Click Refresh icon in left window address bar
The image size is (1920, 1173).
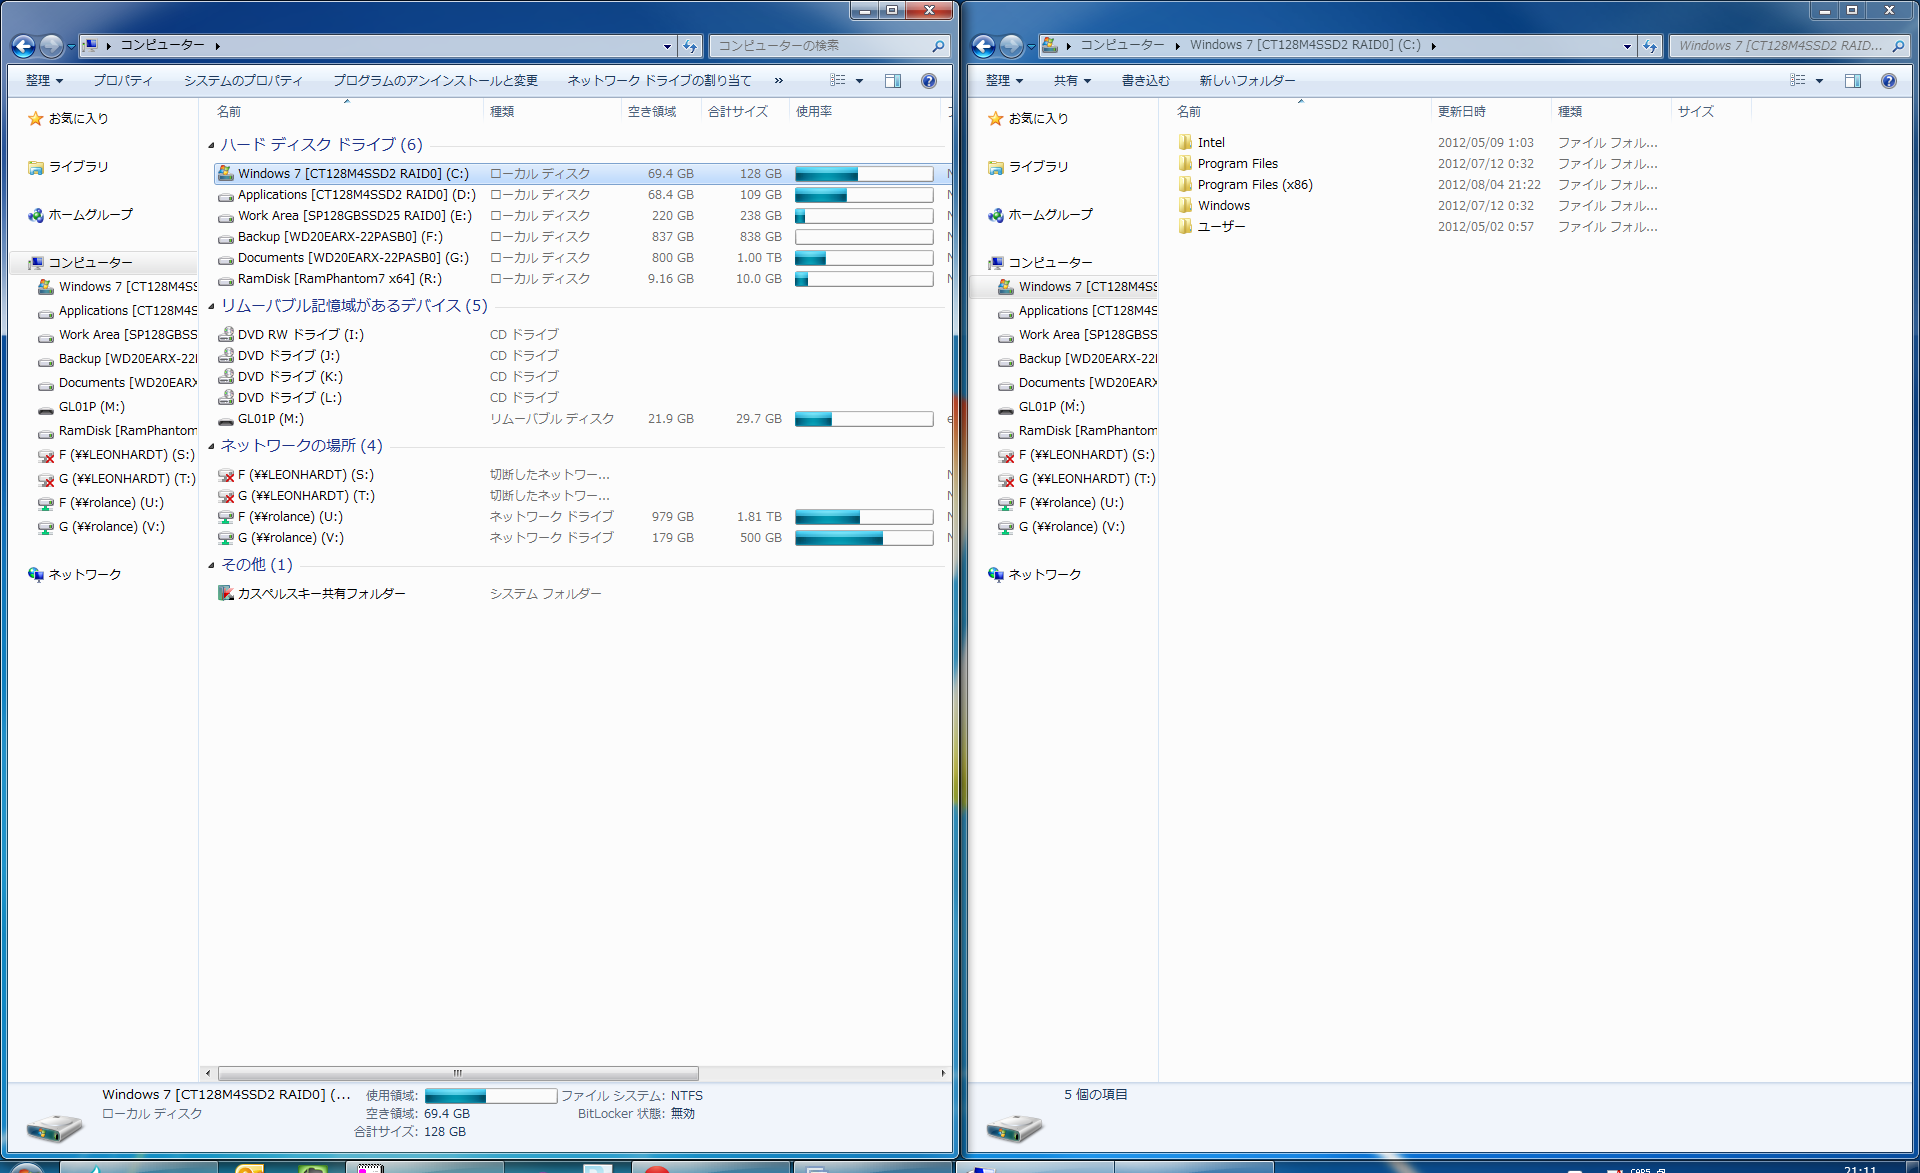tap(690, 46)
